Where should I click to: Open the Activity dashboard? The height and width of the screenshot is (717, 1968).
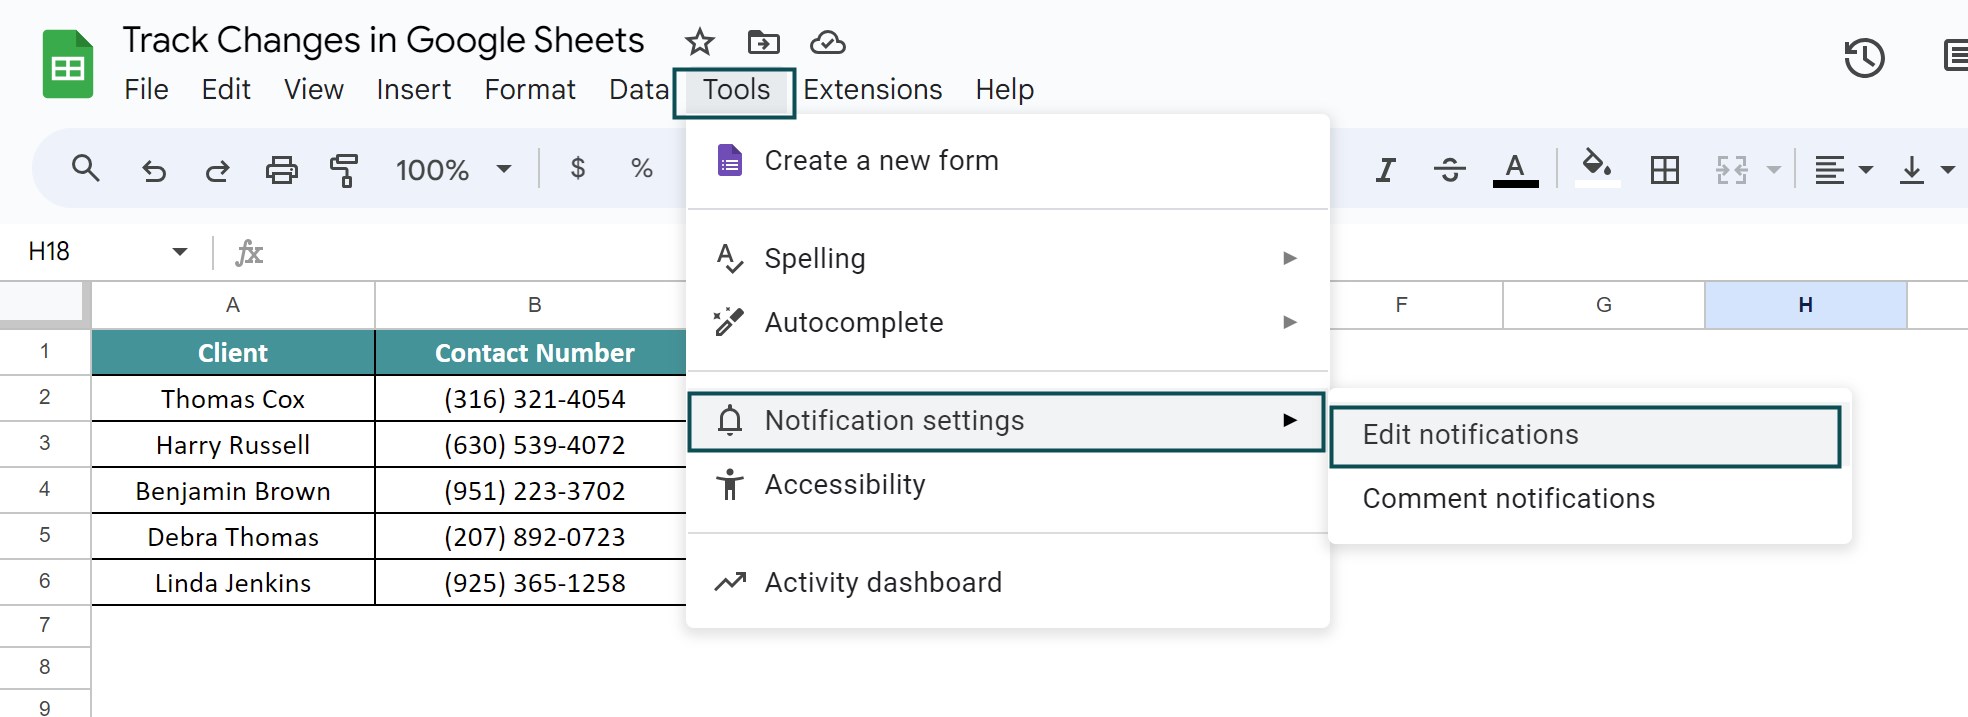click(x=1008, y=582)
